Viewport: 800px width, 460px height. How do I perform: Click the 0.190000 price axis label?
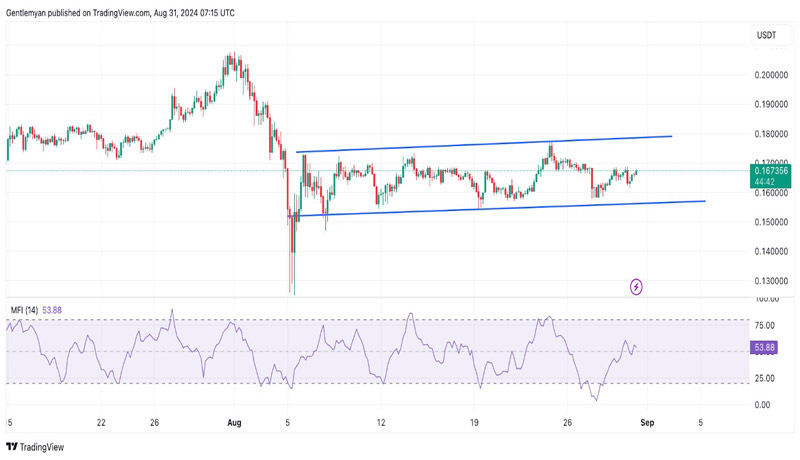click(771, 105)
